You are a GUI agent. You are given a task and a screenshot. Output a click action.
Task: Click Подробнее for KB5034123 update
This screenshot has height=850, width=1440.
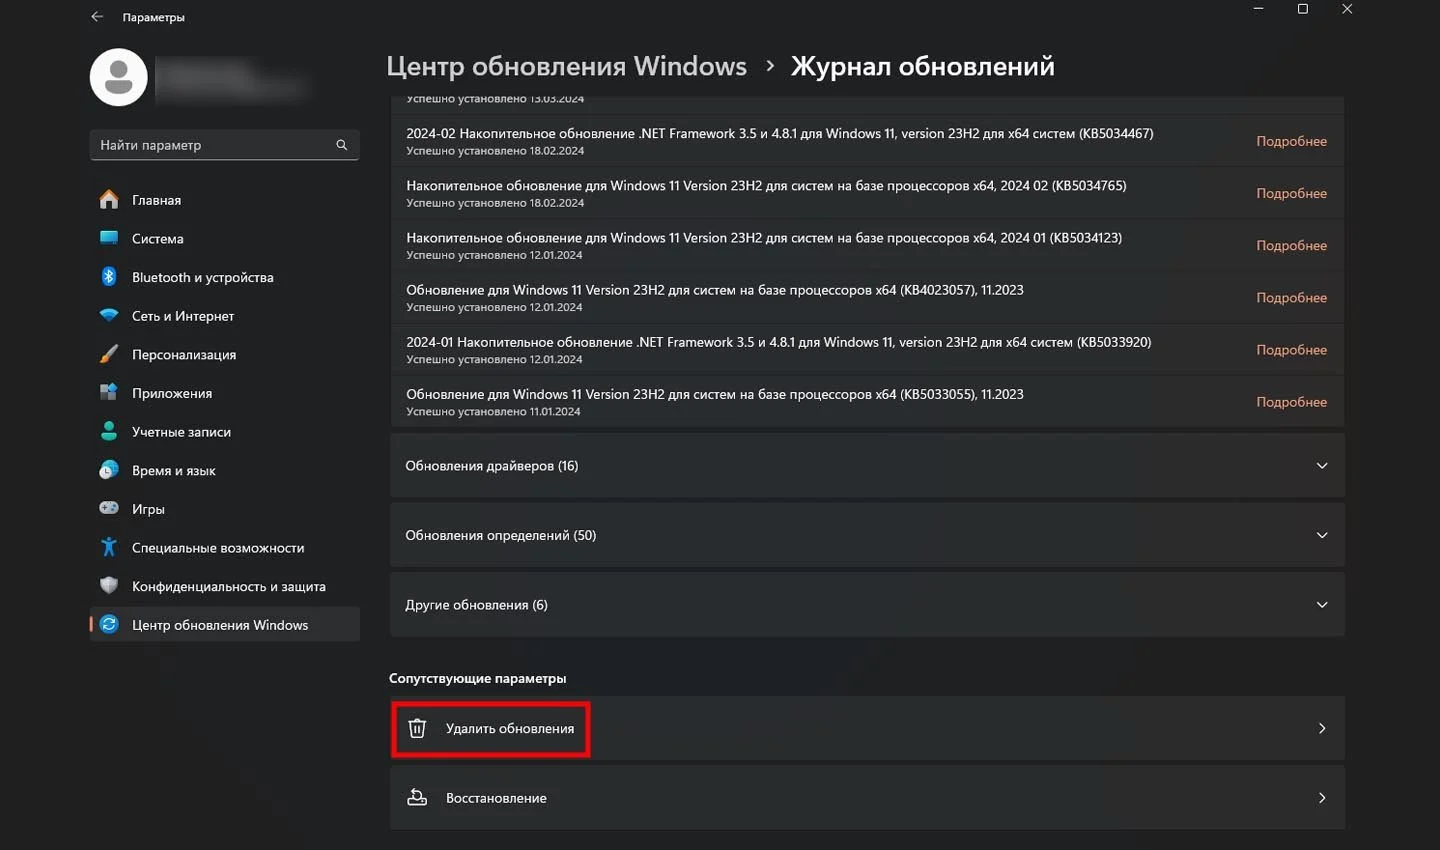[x=1291, y=245]
